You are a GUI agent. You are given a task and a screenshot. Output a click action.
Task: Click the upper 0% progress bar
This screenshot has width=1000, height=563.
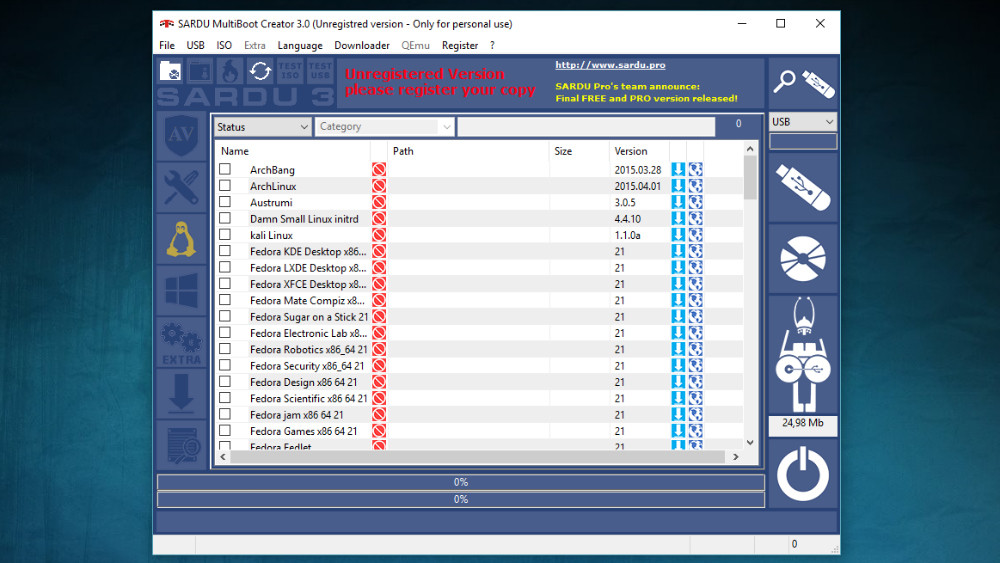(x=461, y=482)
